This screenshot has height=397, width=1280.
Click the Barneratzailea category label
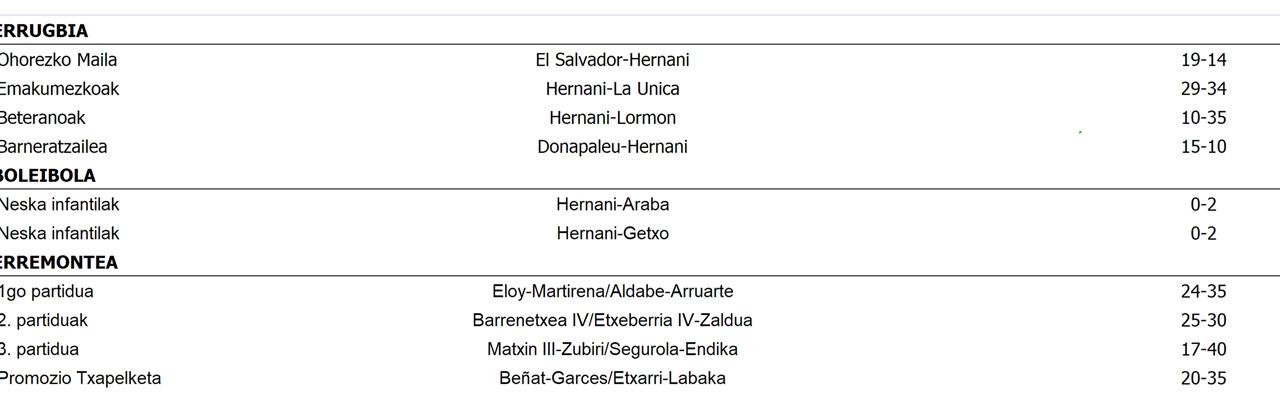click(x=53, y=147)
